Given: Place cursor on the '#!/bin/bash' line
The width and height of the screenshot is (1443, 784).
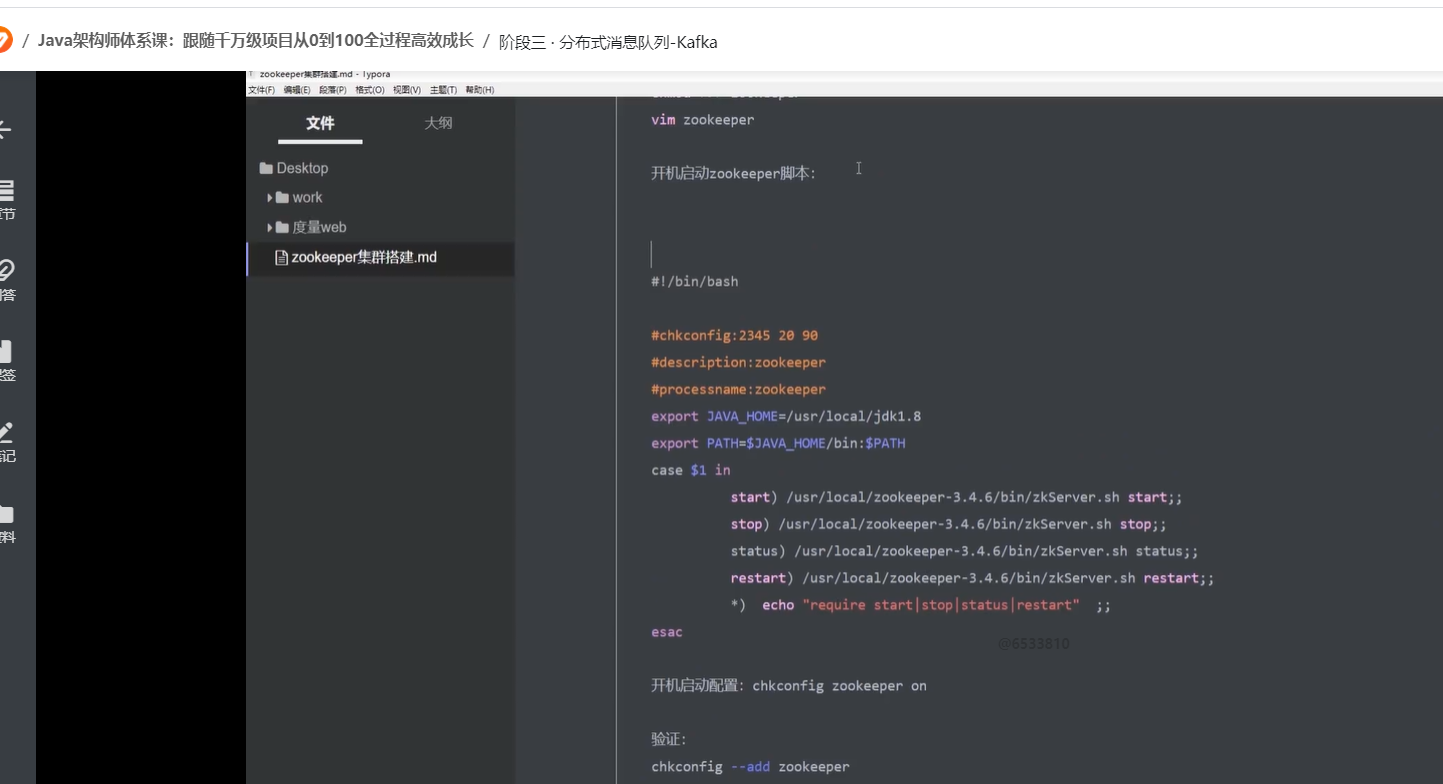Looking at the screenshot, I should pos(694,282).
